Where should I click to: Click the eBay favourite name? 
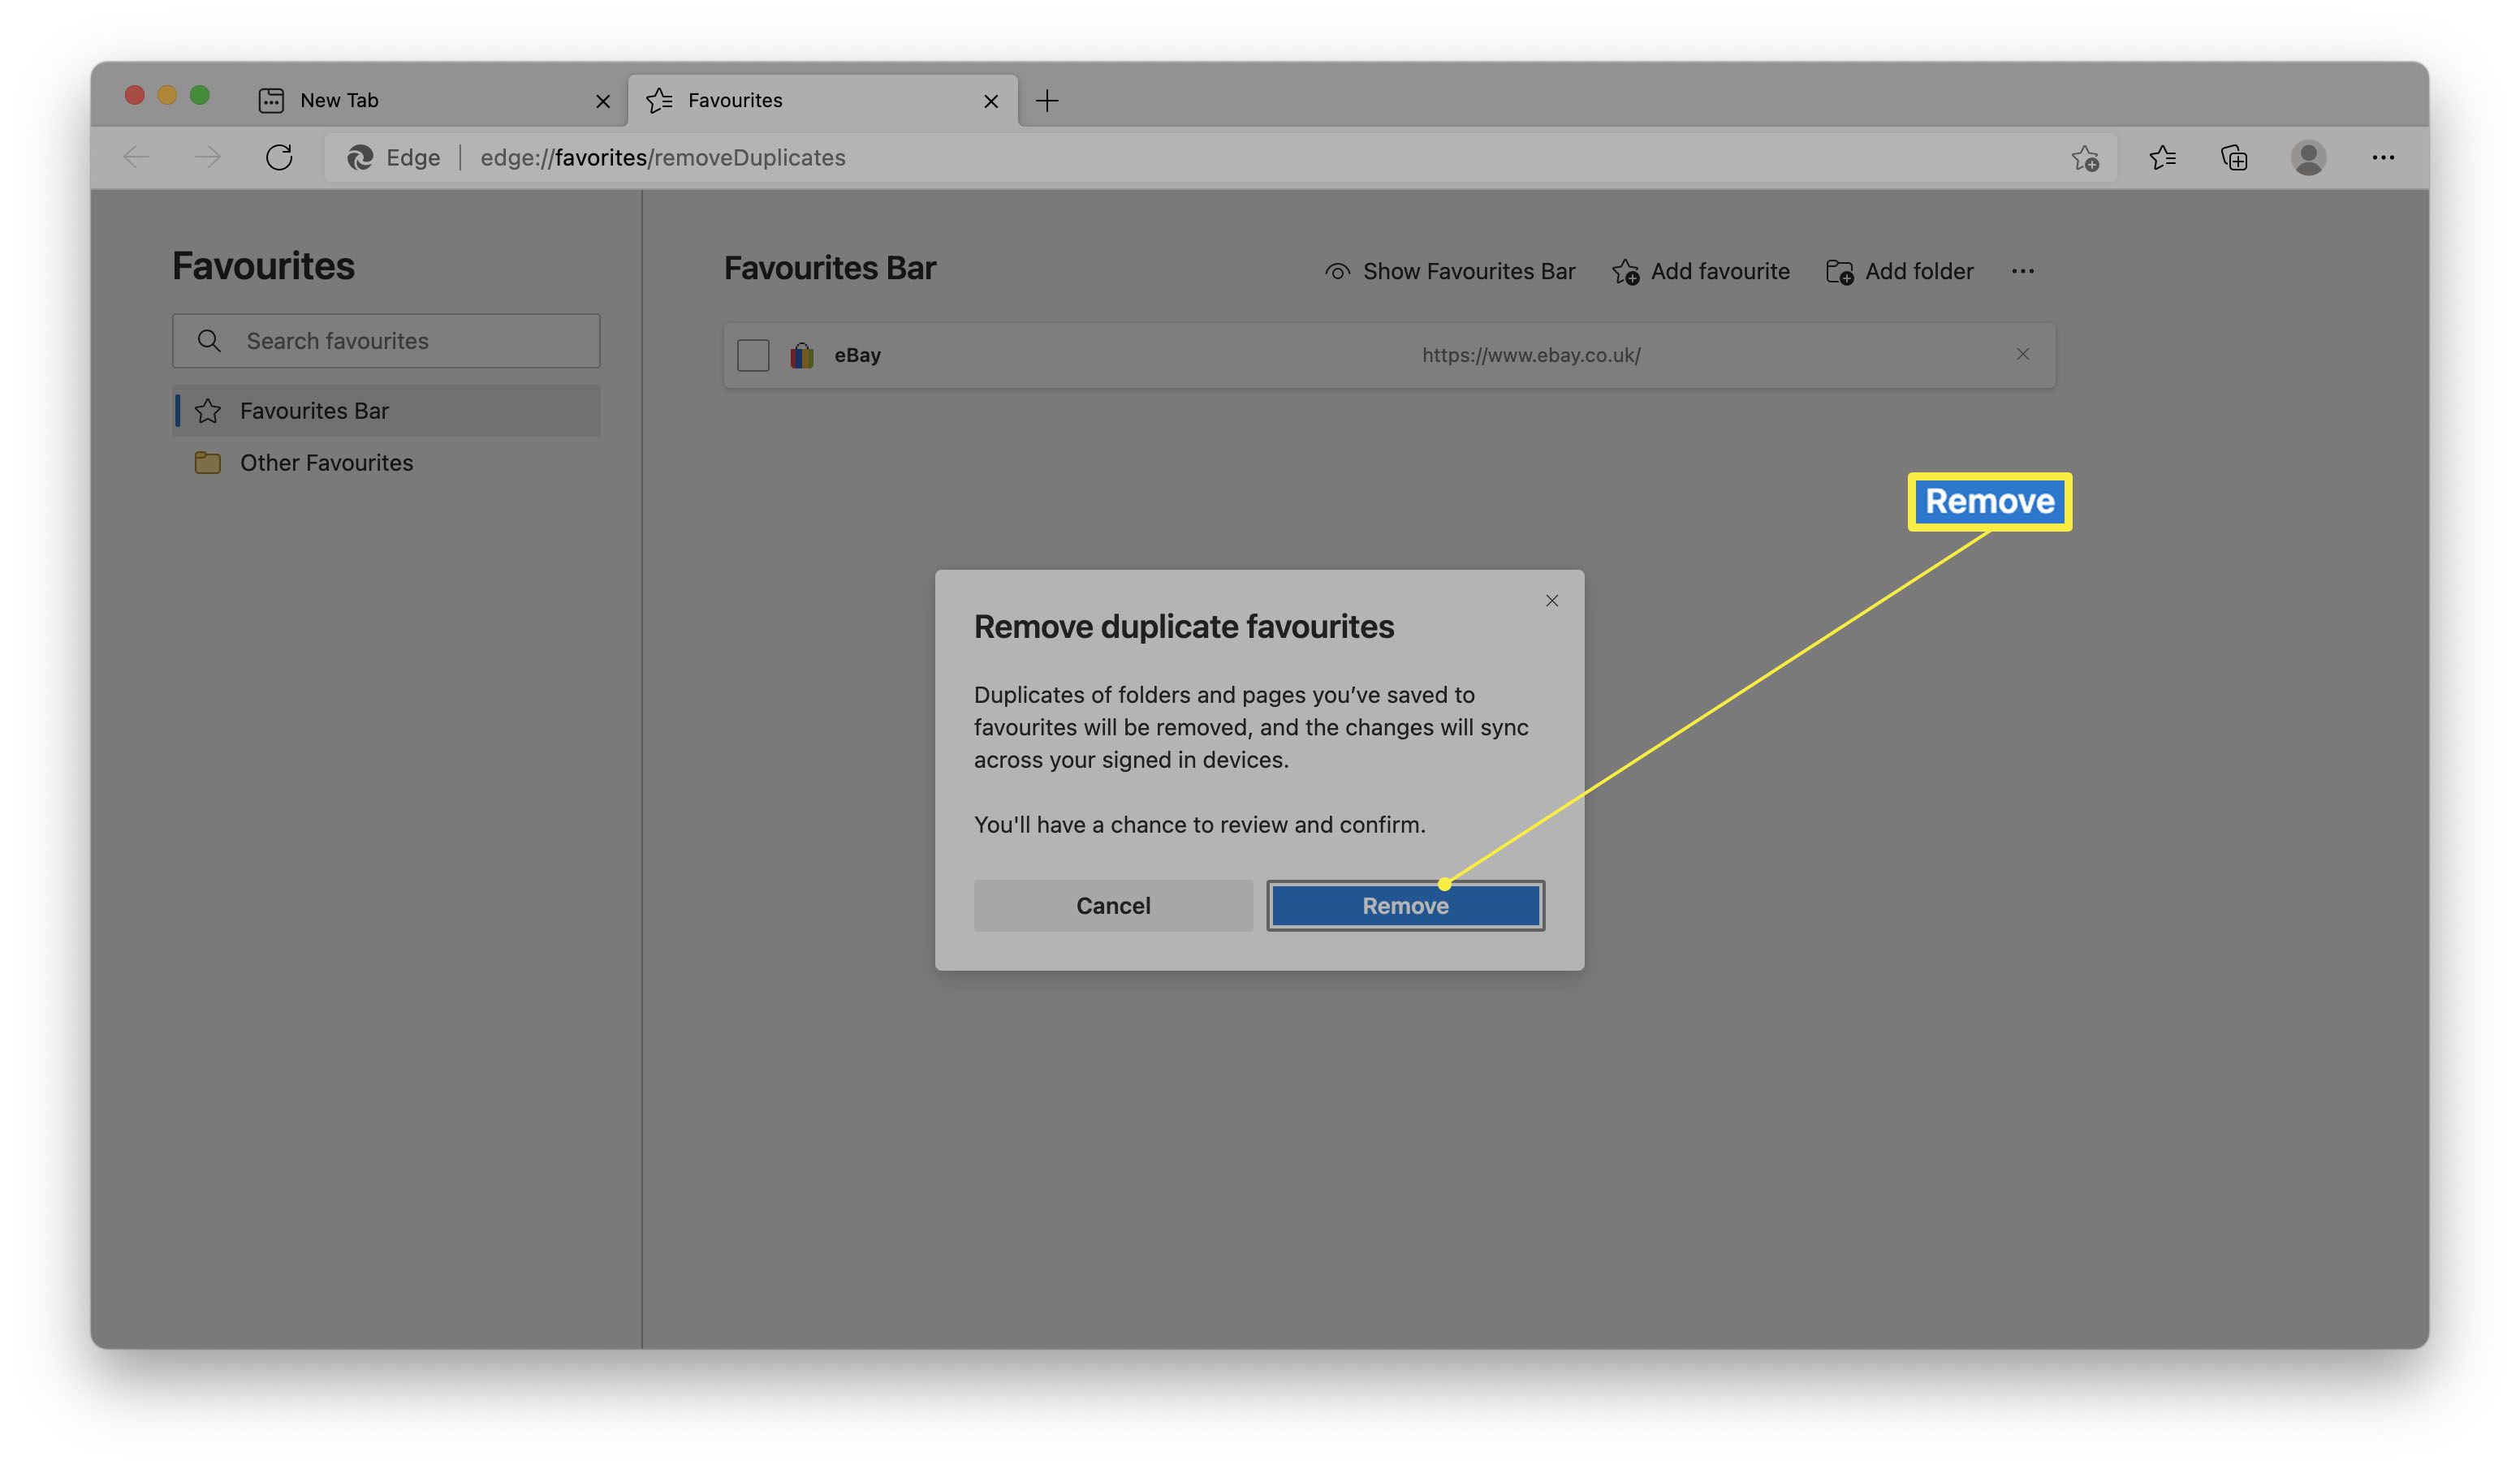click(858, 355)
